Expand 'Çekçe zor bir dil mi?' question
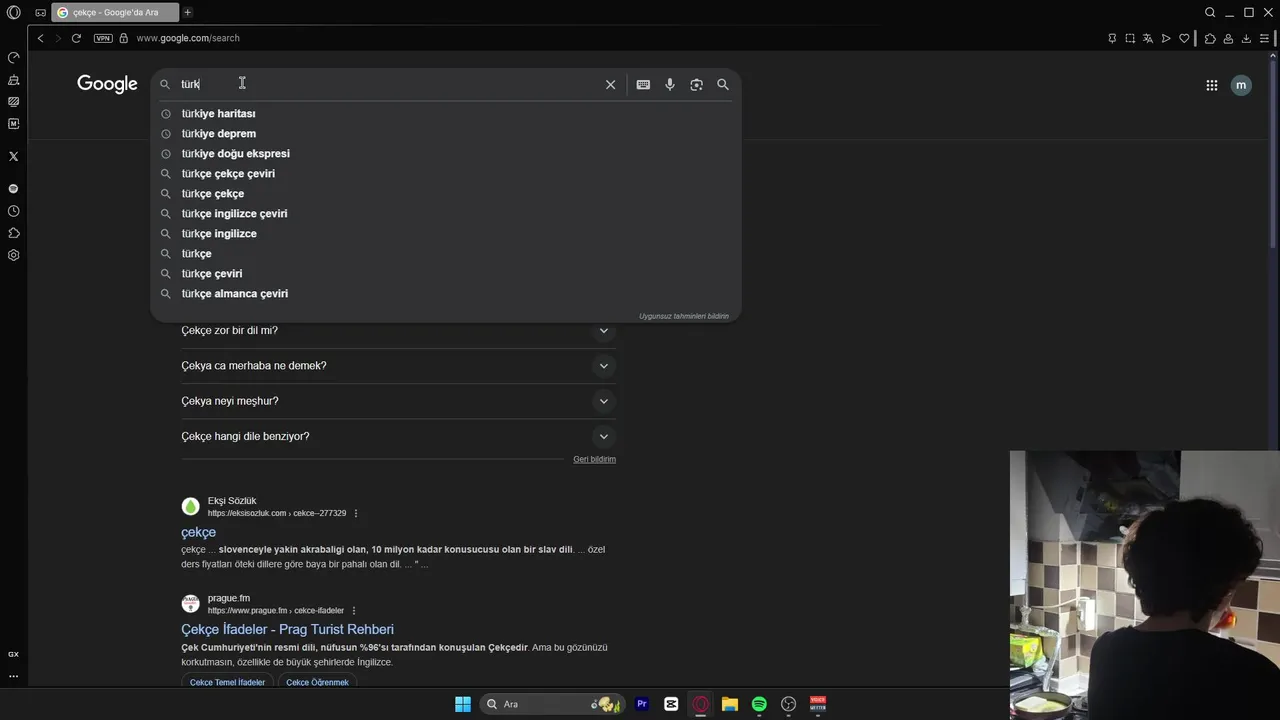This screenshot has width=1280, height=720. 398,331
